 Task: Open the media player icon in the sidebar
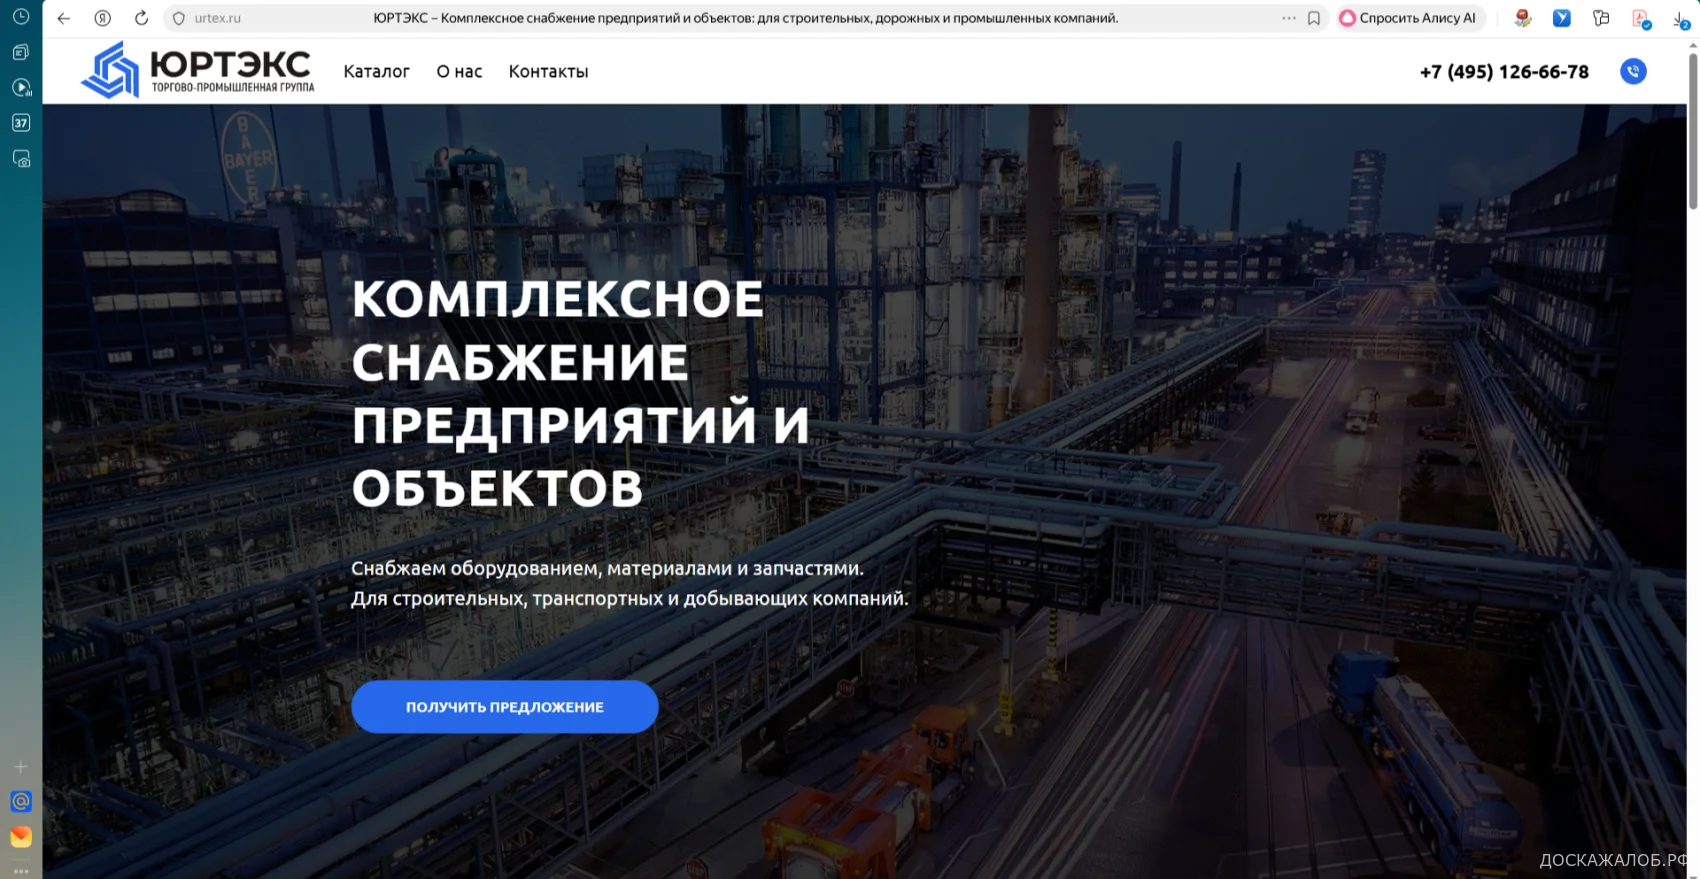[x=20, y=88]
